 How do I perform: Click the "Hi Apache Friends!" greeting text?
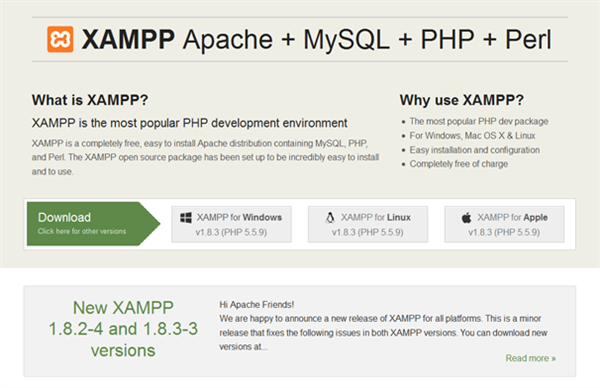[257, 305]
